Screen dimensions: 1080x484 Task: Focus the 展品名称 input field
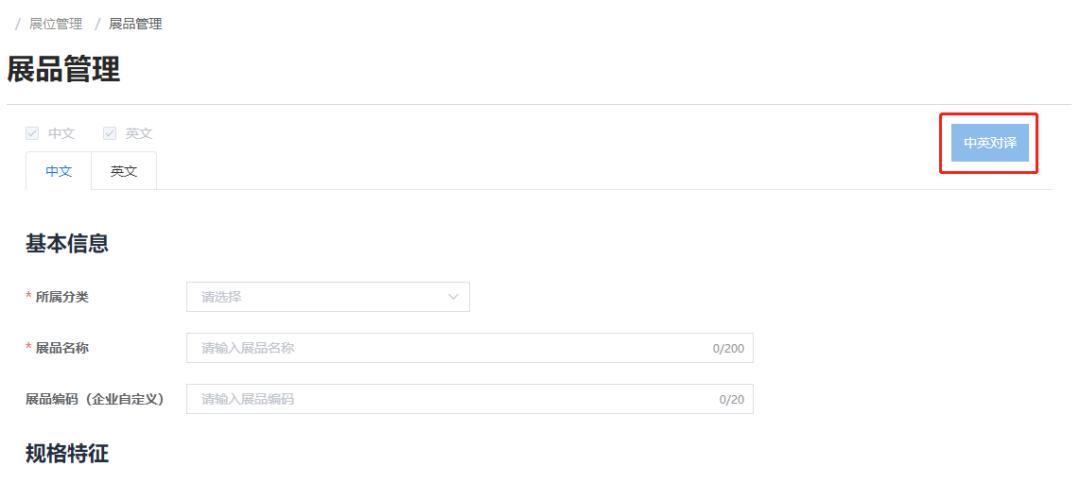point(450,348)
